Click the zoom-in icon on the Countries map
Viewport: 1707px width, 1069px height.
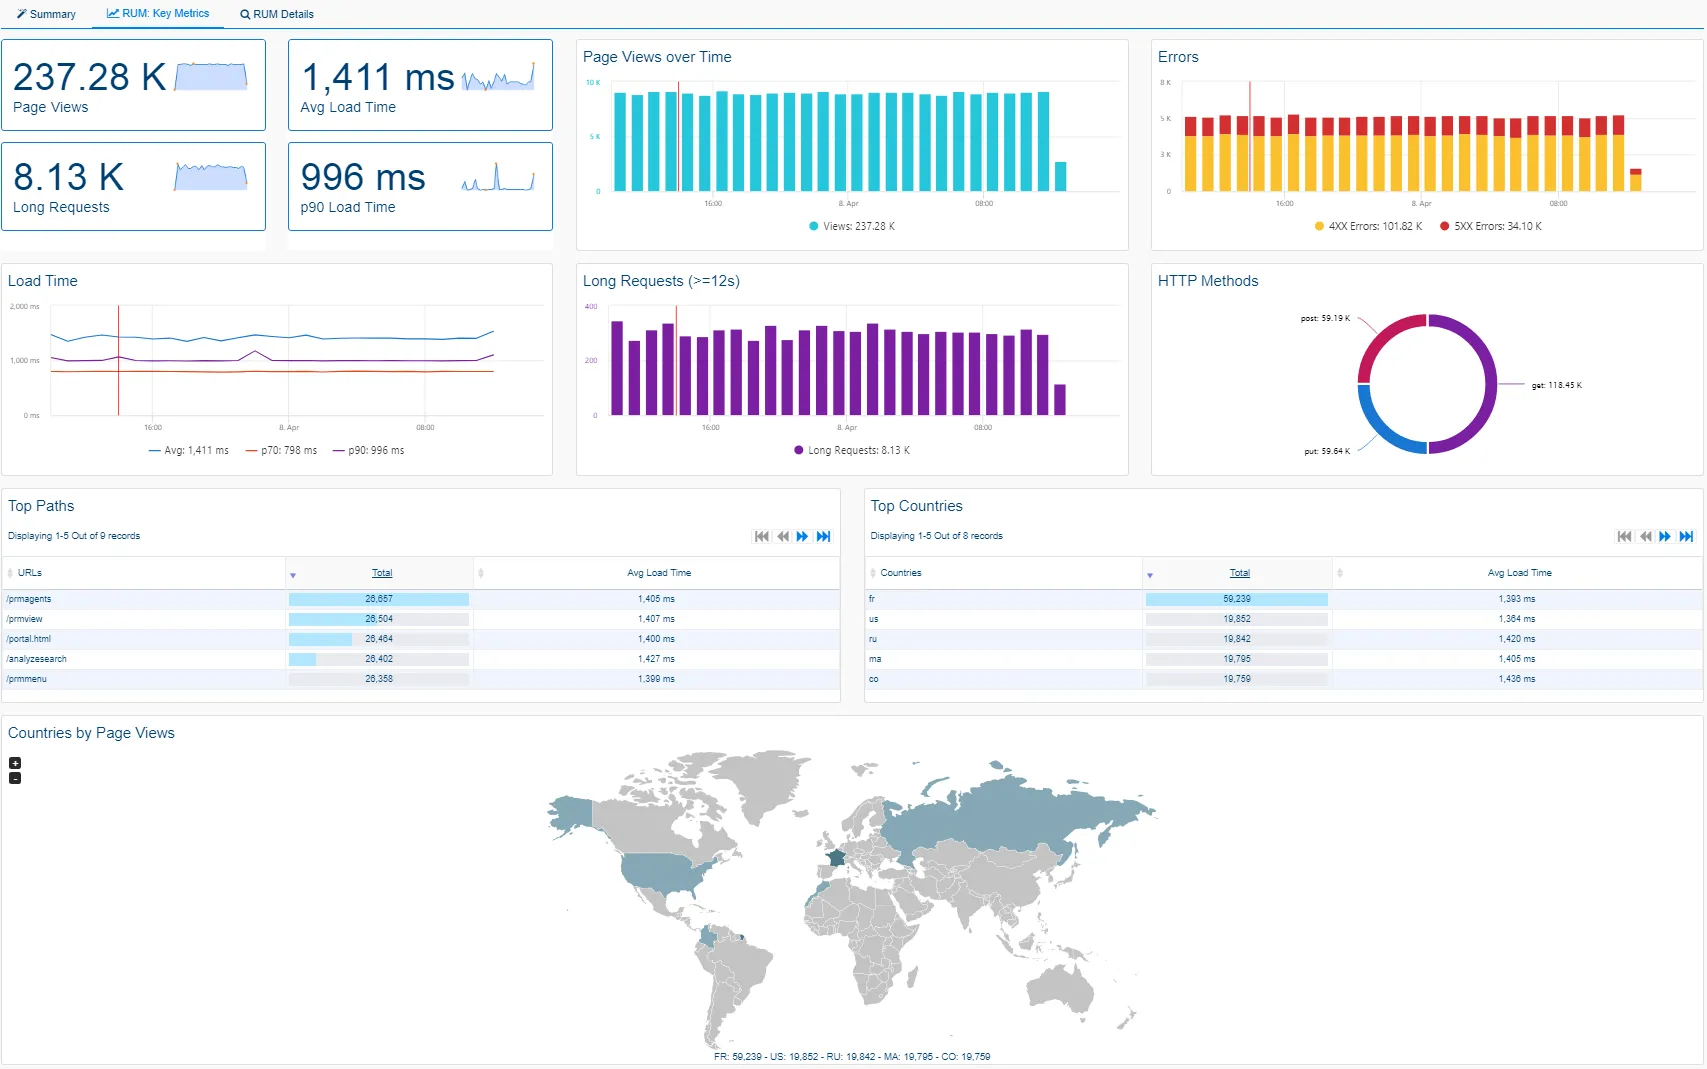click(14, 762)
